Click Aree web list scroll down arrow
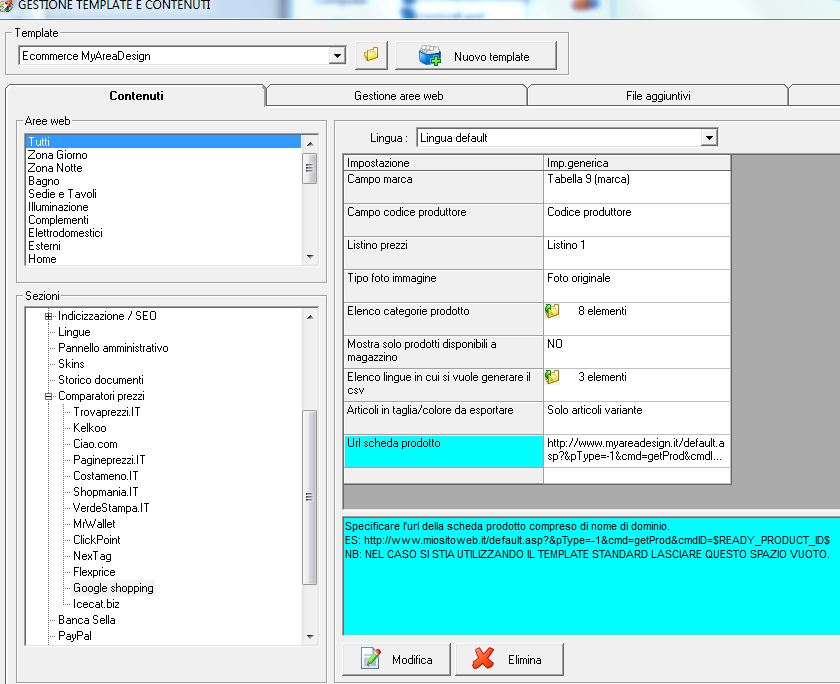This screenshot has height=684, width=840. tap(310, 257)
